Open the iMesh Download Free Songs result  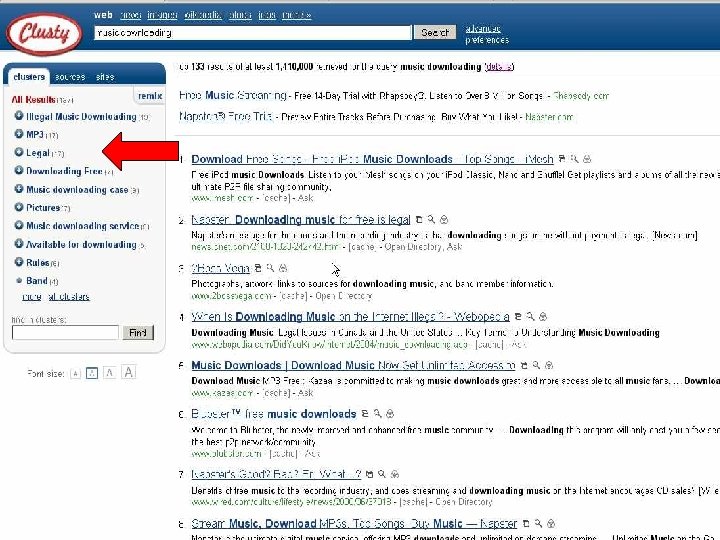click(372, 159)
